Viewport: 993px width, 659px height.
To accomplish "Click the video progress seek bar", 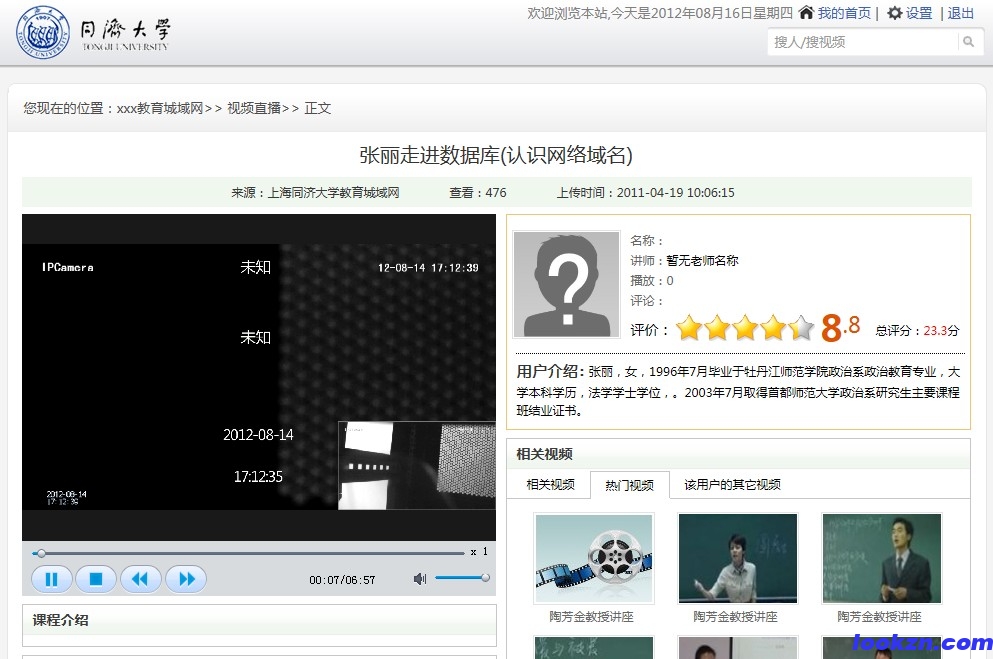I will [248, 553].
